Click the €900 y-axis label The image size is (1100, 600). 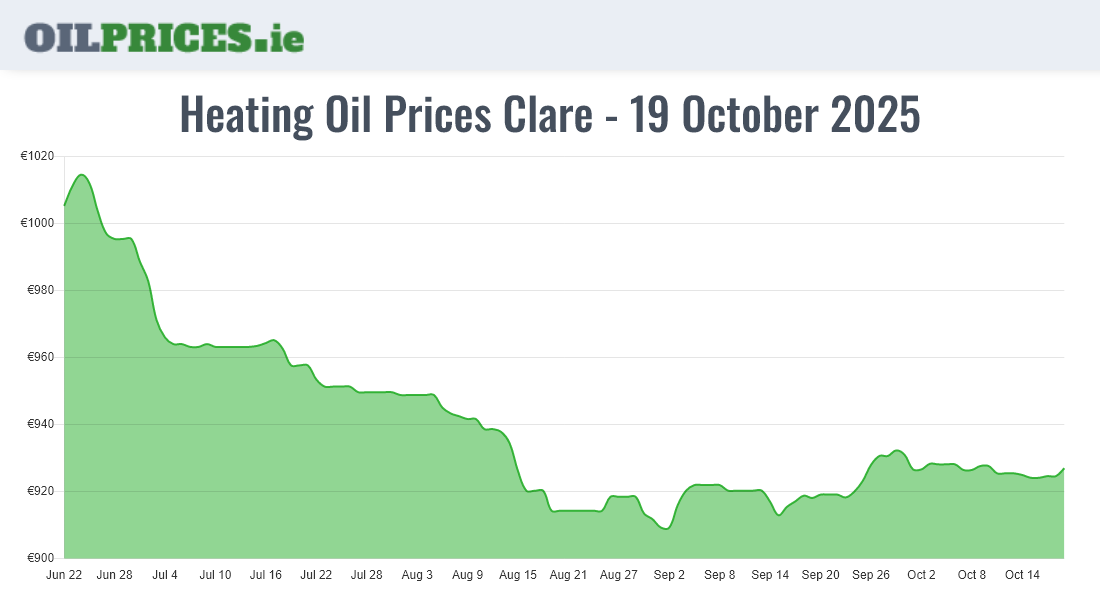point(41,558)
